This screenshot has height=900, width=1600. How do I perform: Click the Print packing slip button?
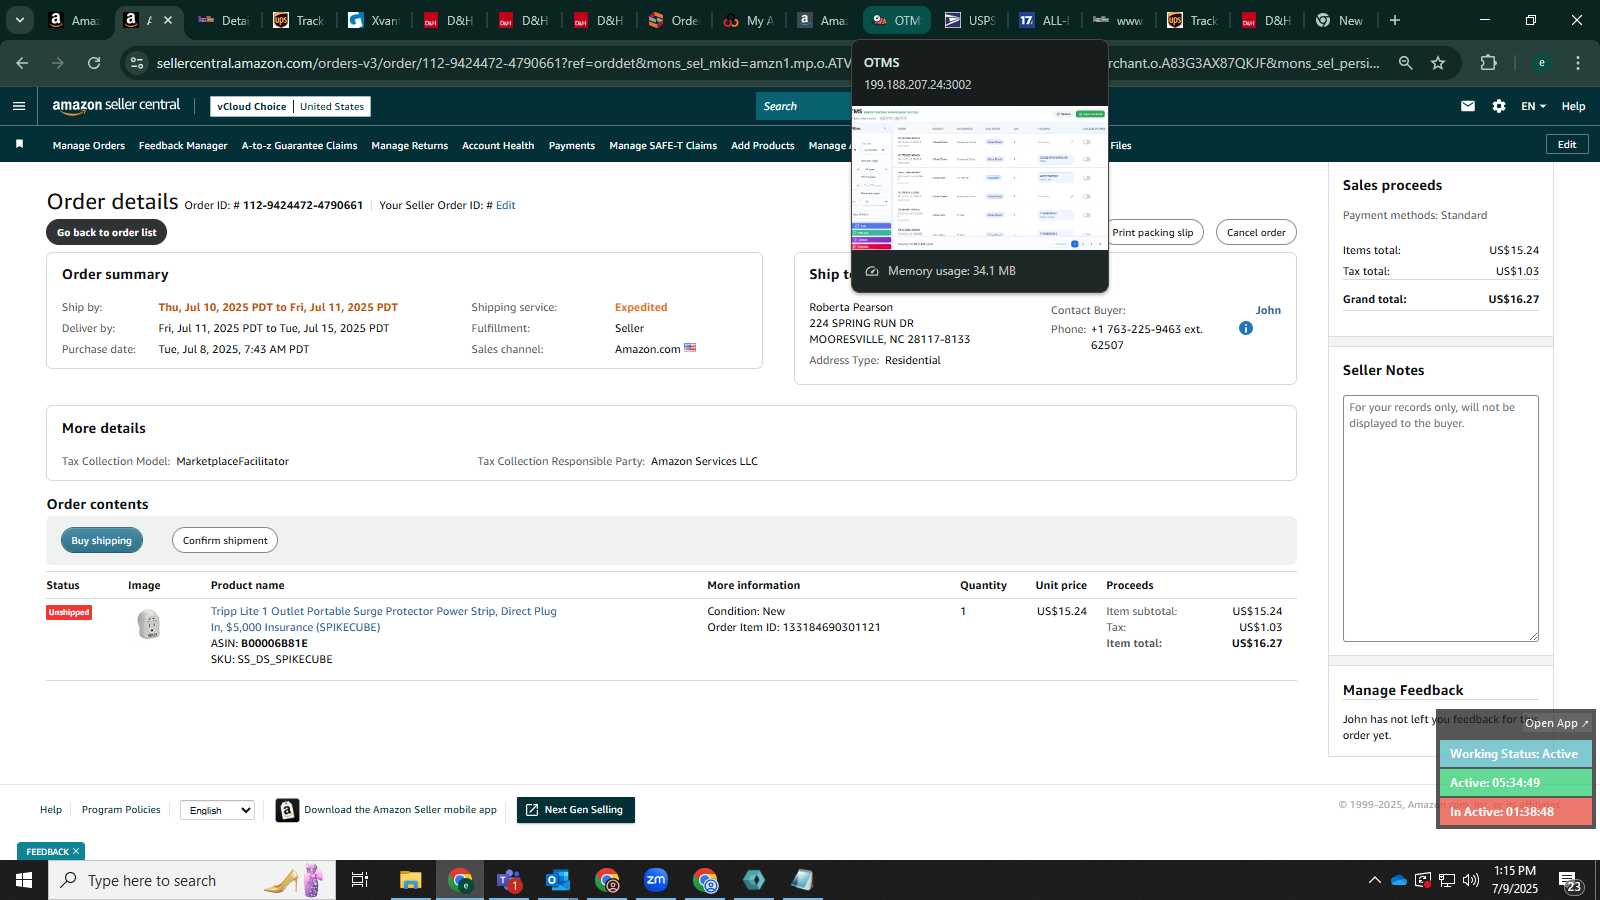1153,232
